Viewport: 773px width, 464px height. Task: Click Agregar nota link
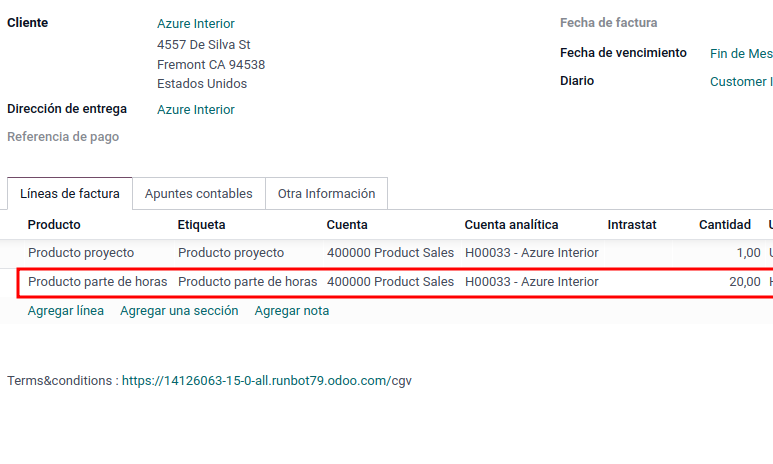(292, 311)
